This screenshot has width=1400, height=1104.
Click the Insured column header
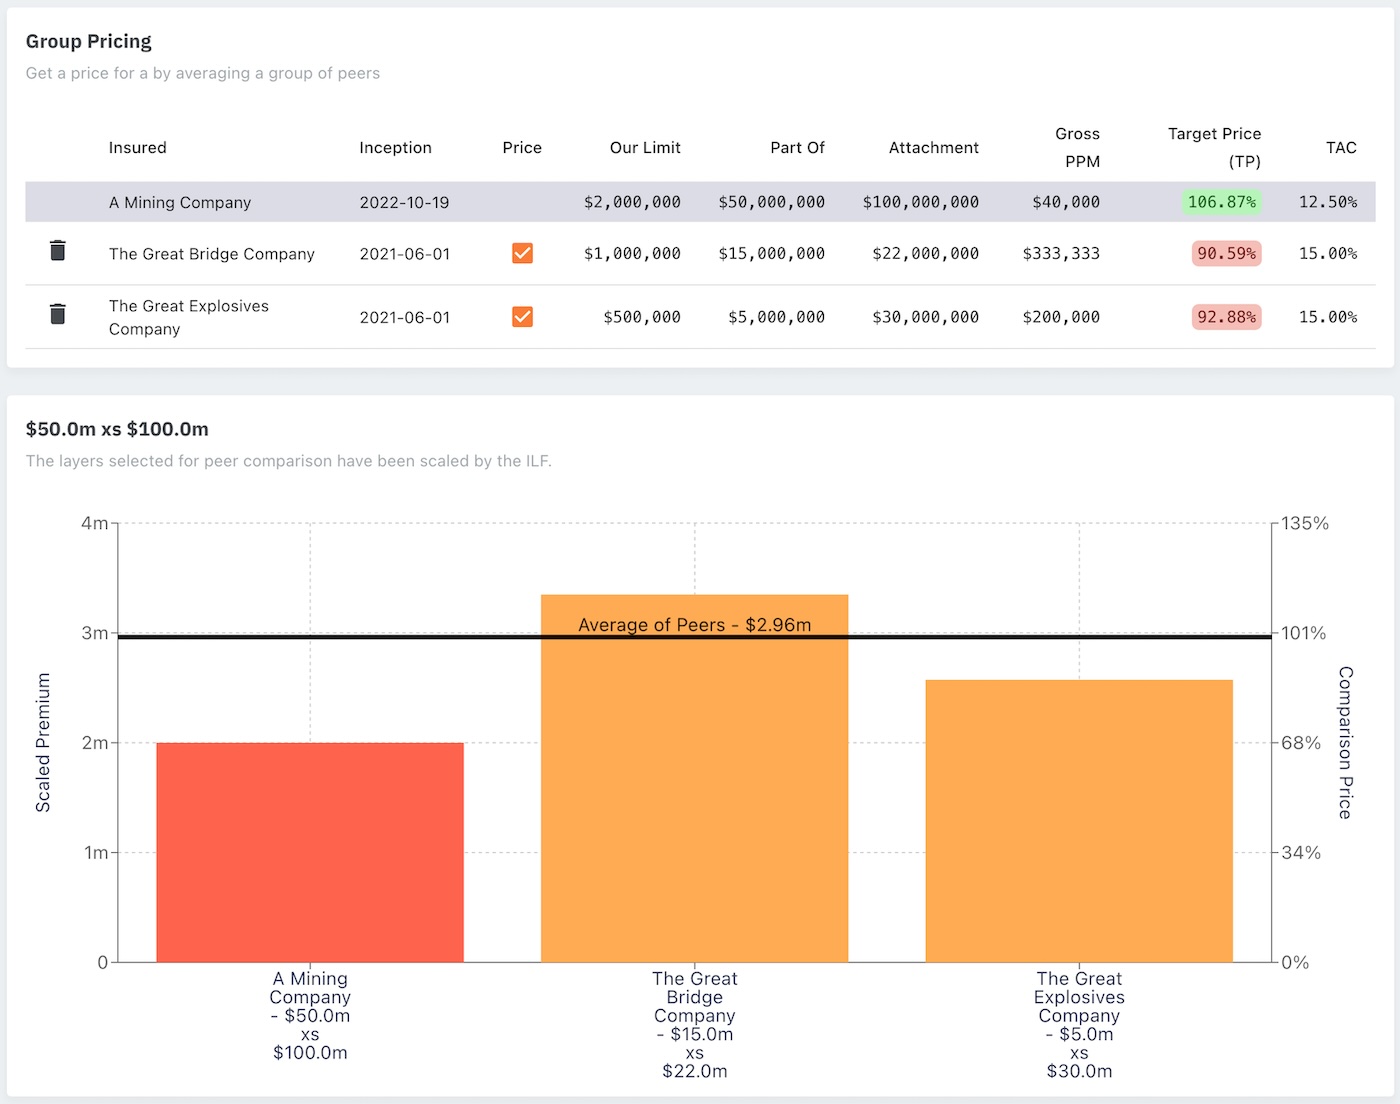pos(138,147)
